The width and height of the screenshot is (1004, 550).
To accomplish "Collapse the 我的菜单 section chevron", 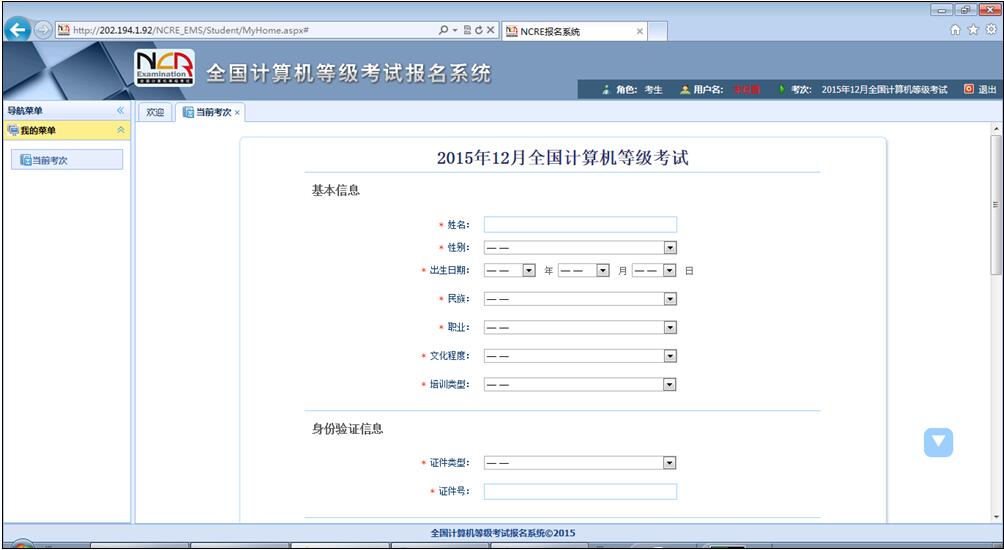I will click(120, 130).
